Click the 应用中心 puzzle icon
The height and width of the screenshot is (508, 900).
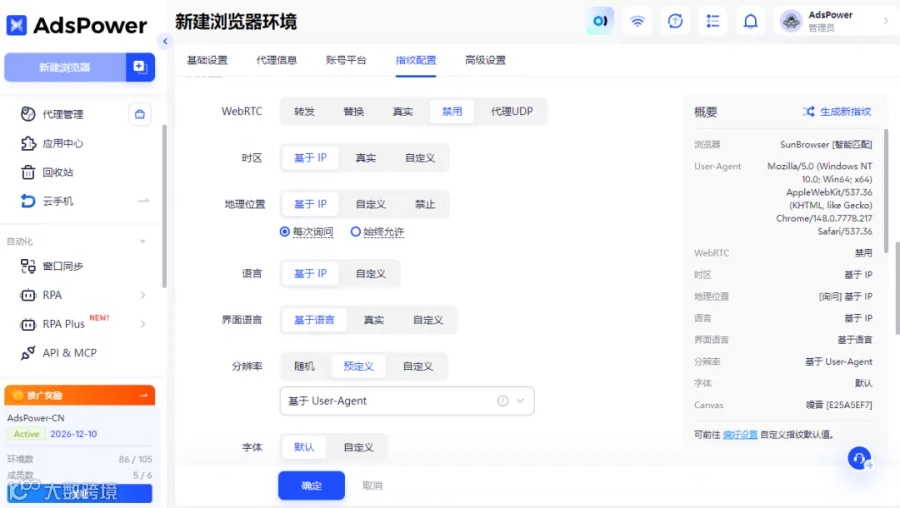(x=28, y=144)
